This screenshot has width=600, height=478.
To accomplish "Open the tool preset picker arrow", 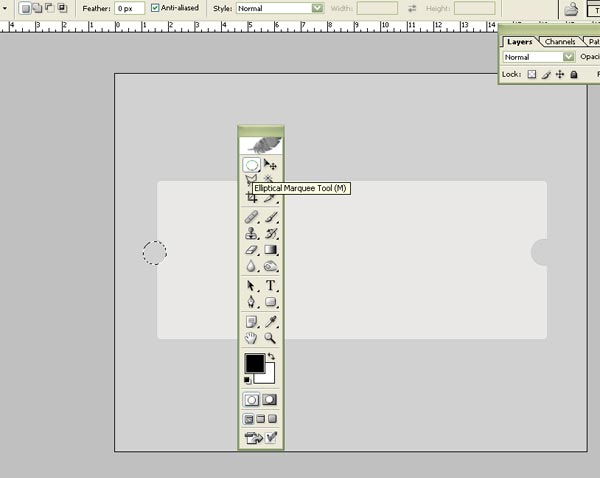I will pyautogui.click(x=5, y=8).
